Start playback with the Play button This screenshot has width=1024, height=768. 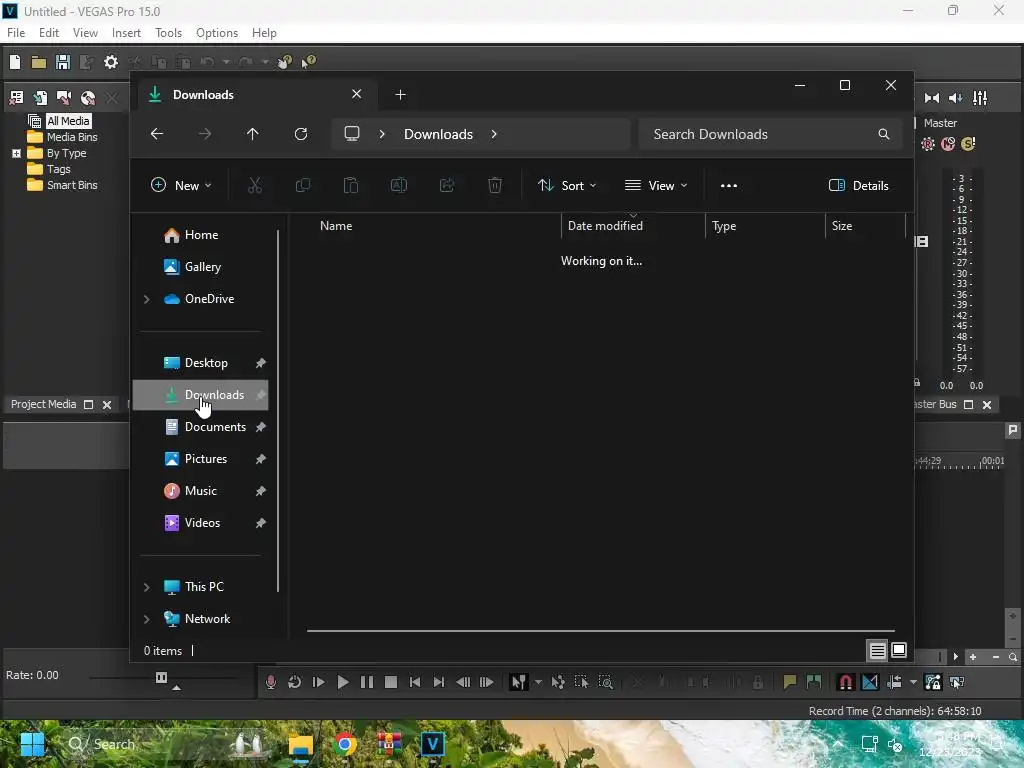tap(342, 682)
